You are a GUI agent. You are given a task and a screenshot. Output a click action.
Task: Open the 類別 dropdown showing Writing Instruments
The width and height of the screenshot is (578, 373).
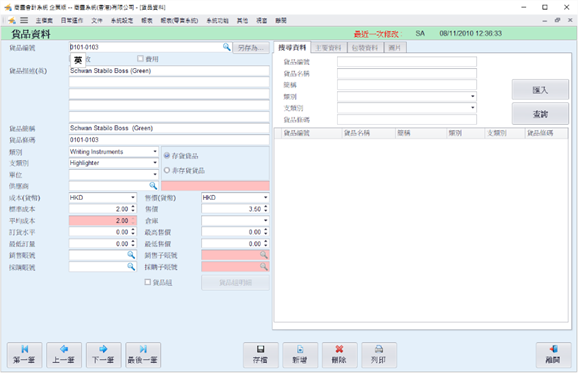[x=155, y=151]
